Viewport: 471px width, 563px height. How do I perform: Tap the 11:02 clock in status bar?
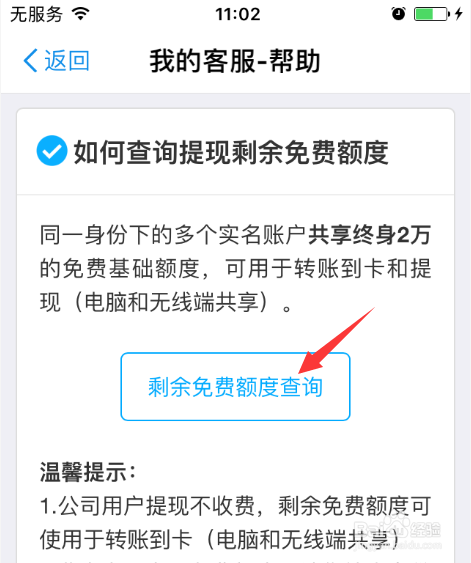pos(238,14)
